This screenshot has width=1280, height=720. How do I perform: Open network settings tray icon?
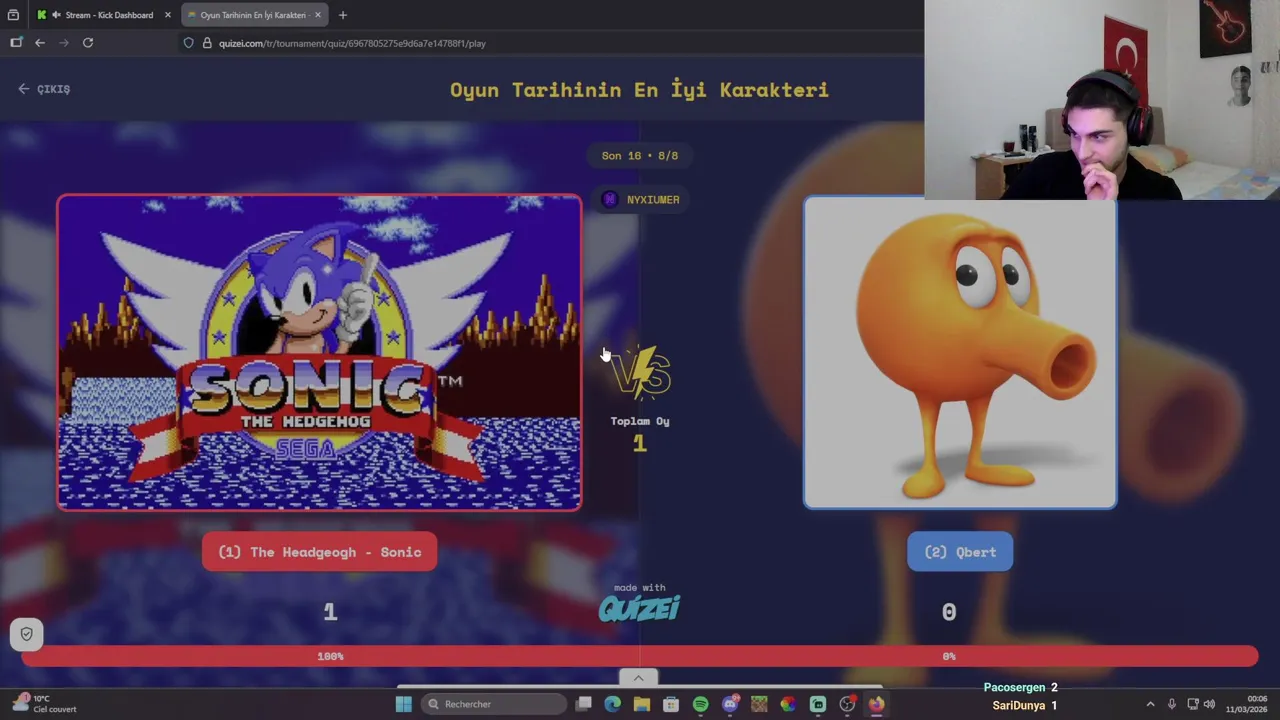pos(1193,704)
